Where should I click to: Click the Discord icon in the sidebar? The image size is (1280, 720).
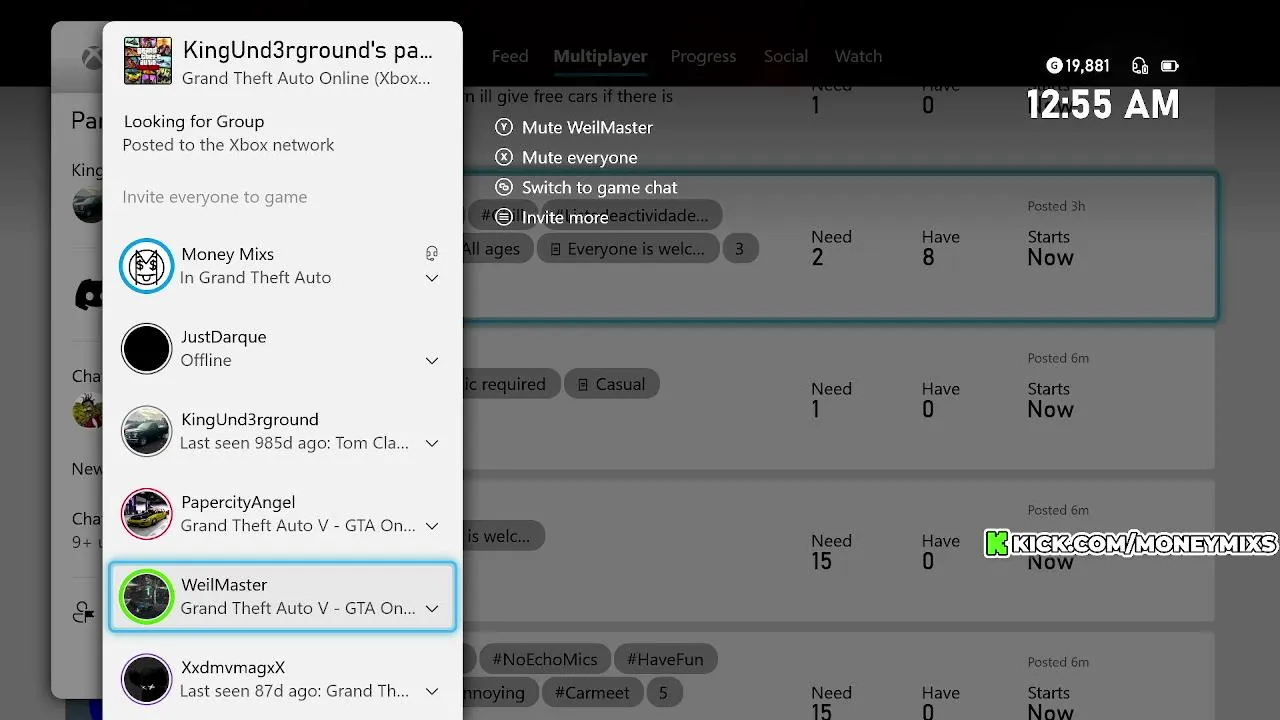pos(90,294)
